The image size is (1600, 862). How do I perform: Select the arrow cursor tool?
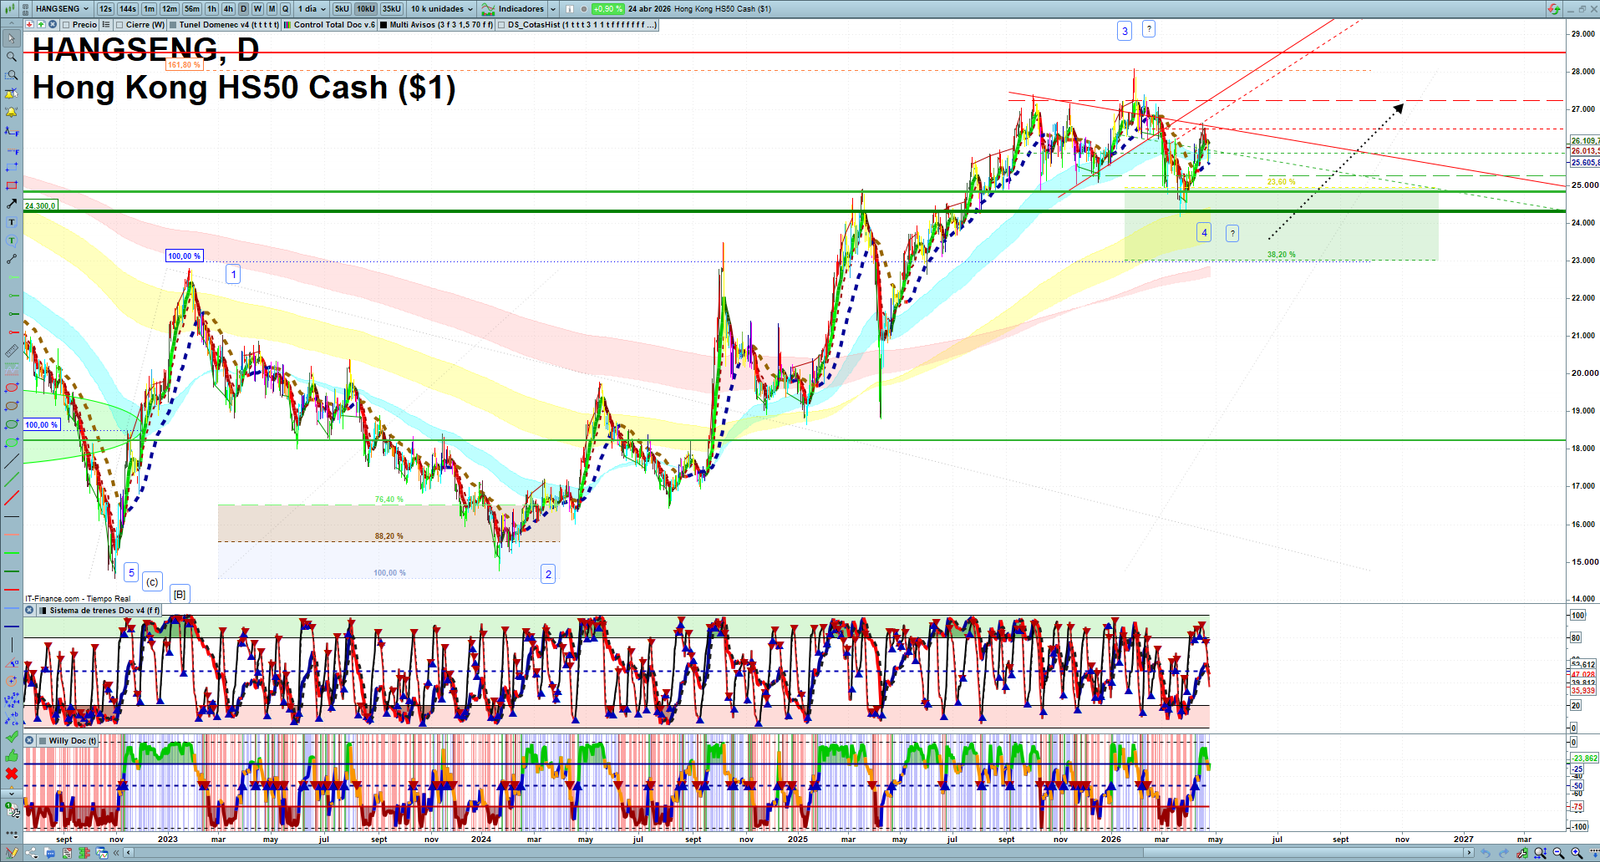coord(12,39)
